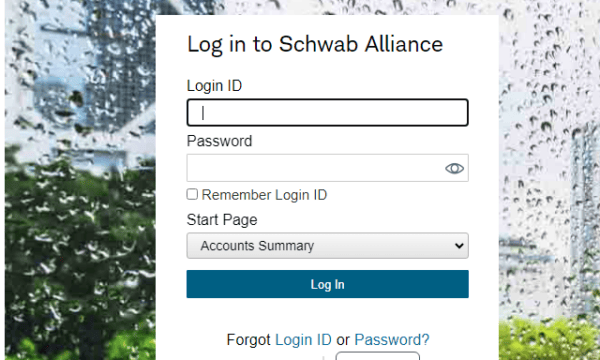Screen dimensions: 600x360
Task: Select the Accounts Summary option text
Action: (257, 246)
